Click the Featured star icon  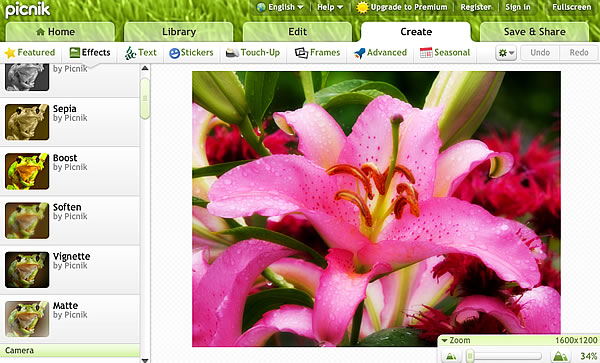tap(10, 53)
